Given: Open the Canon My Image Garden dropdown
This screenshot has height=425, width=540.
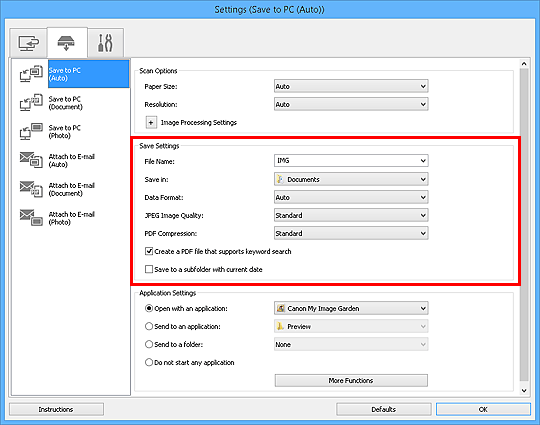Looking at the screenshot, I should pyautogui.click(x=351, y=308).
